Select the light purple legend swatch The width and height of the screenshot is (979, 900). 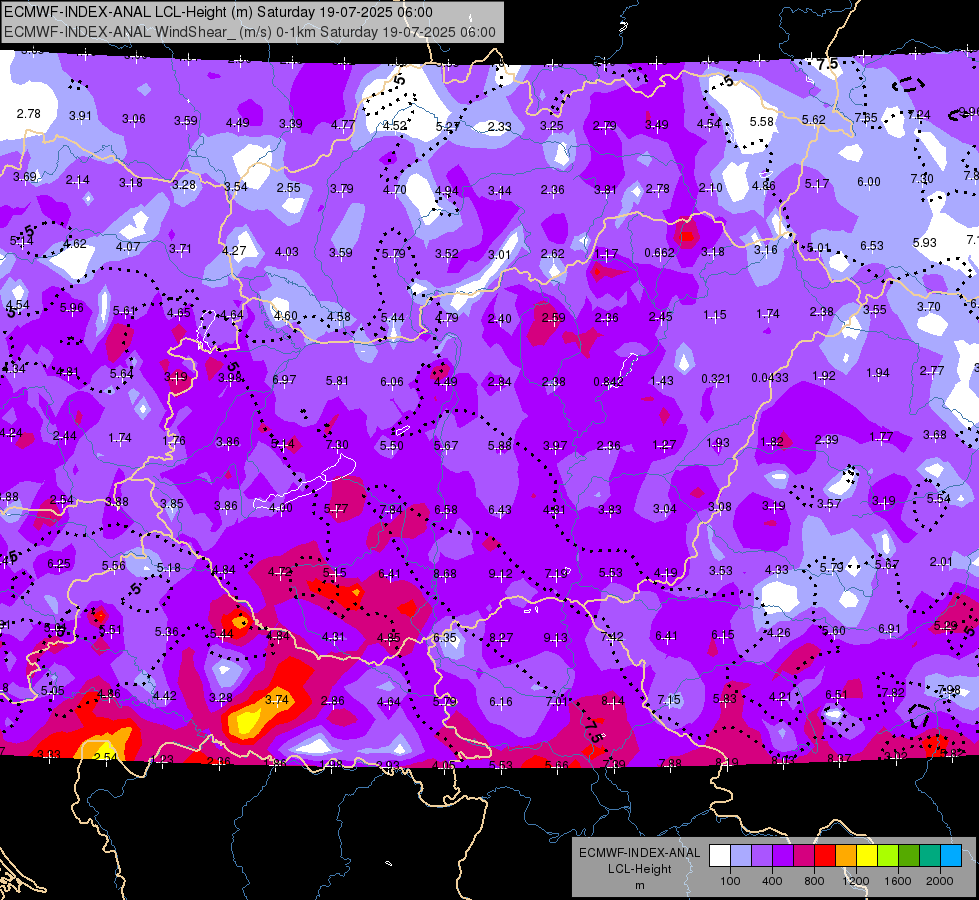[762, 856]
